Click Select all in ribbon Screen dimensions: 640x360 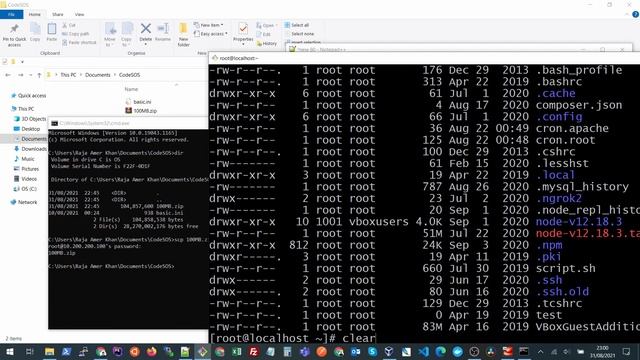[x=297, y=25]
